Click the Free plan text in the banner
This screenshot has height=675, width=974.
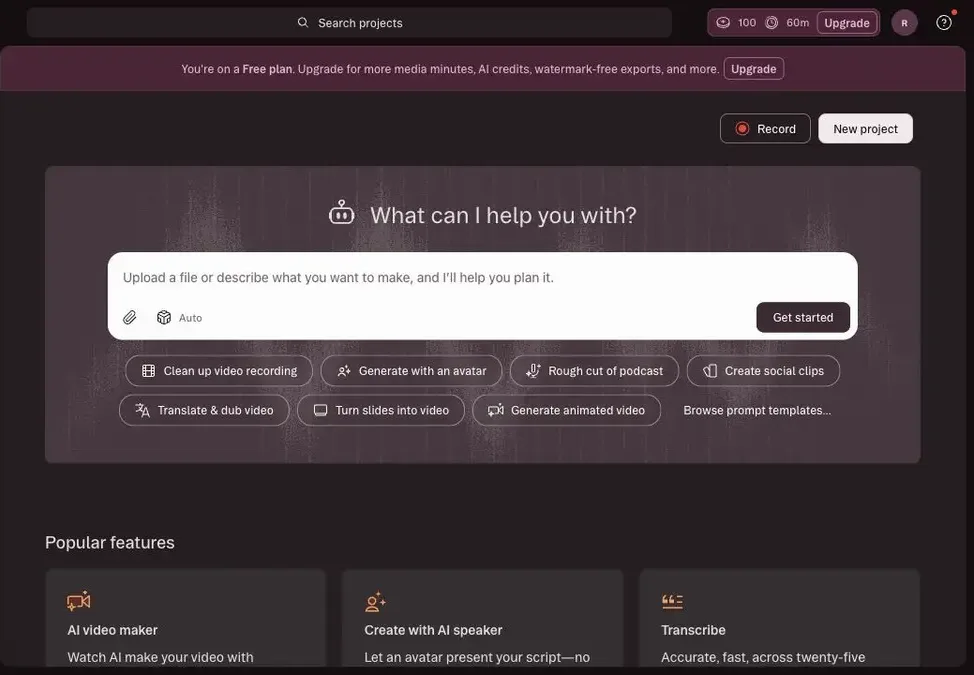pos(267,69)
